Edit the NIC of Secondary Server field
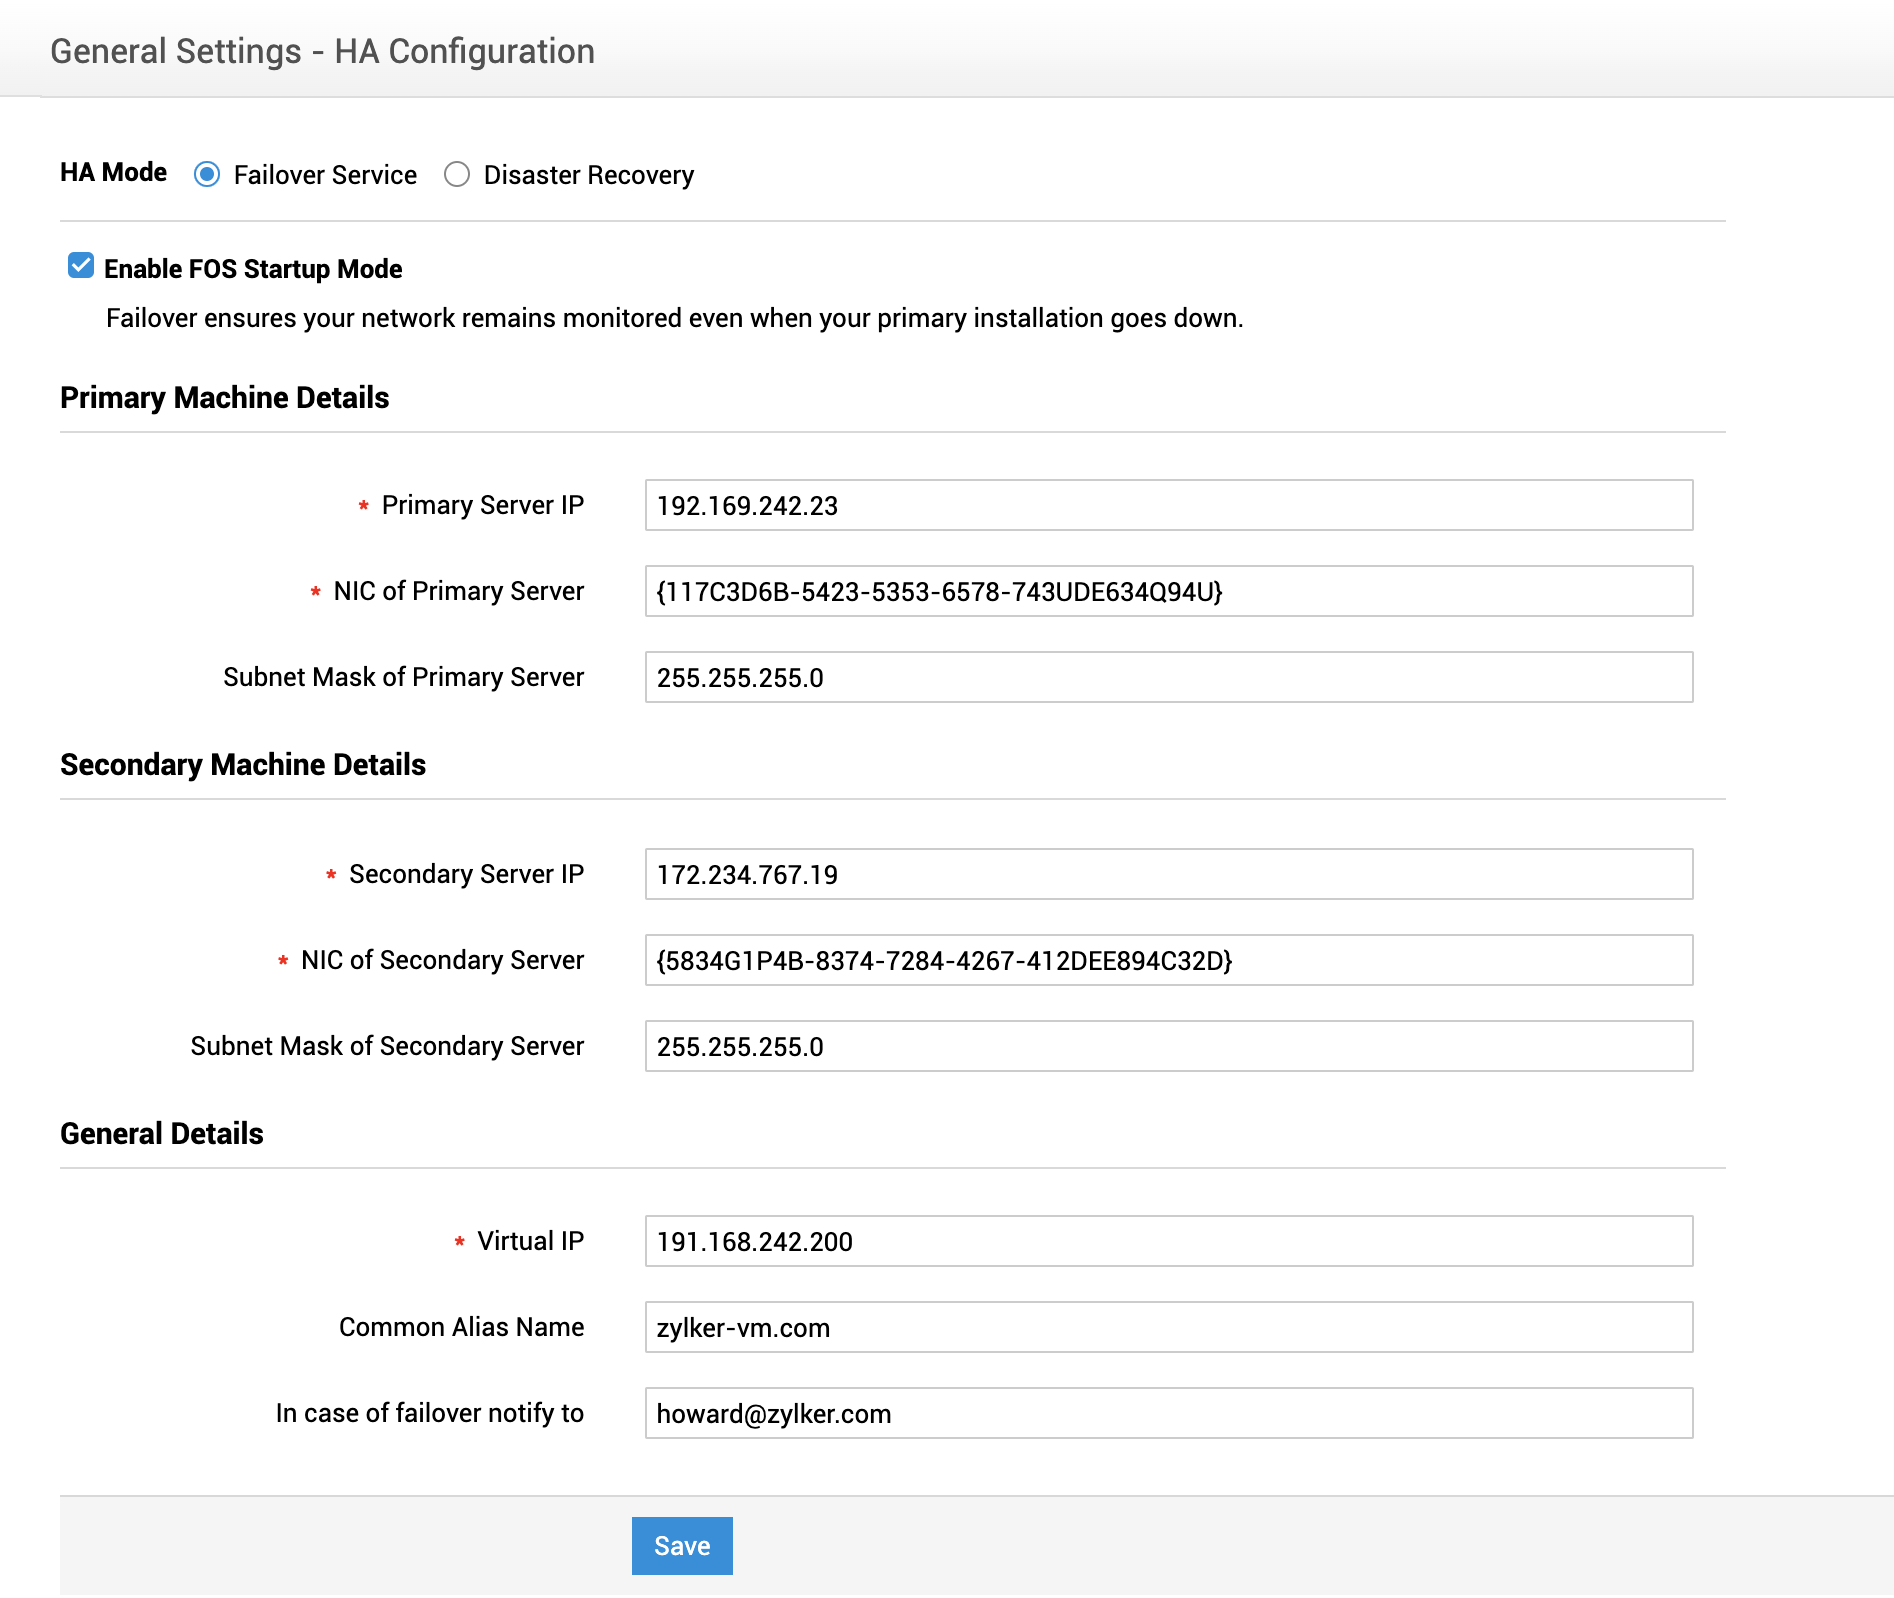This screenshot has height=1598, width=1894. [x=1168, y=960]
